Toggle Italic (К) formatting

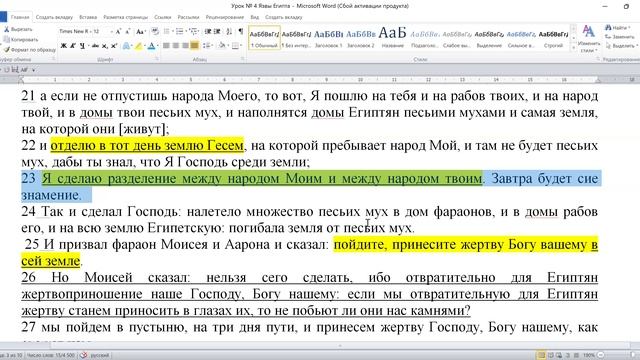coord(72,46)
